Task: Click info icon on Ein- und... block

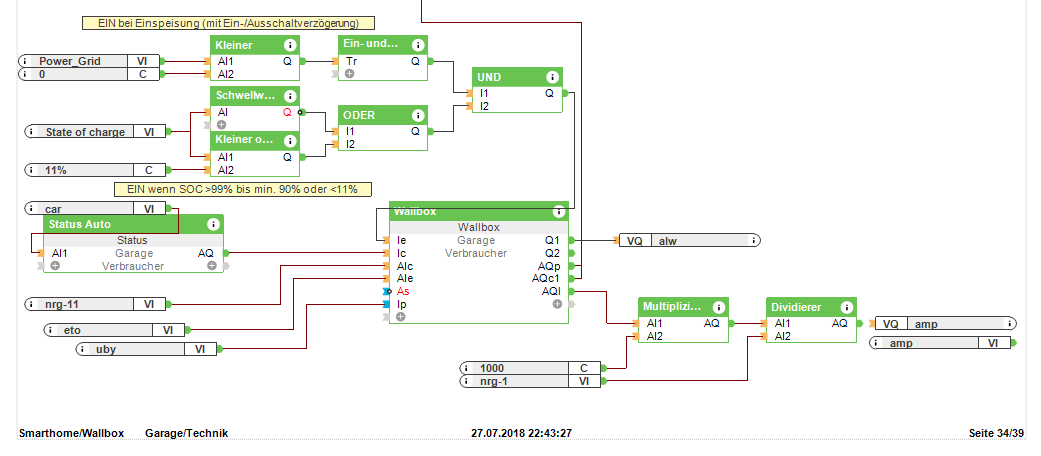Action: click(418, 45)
